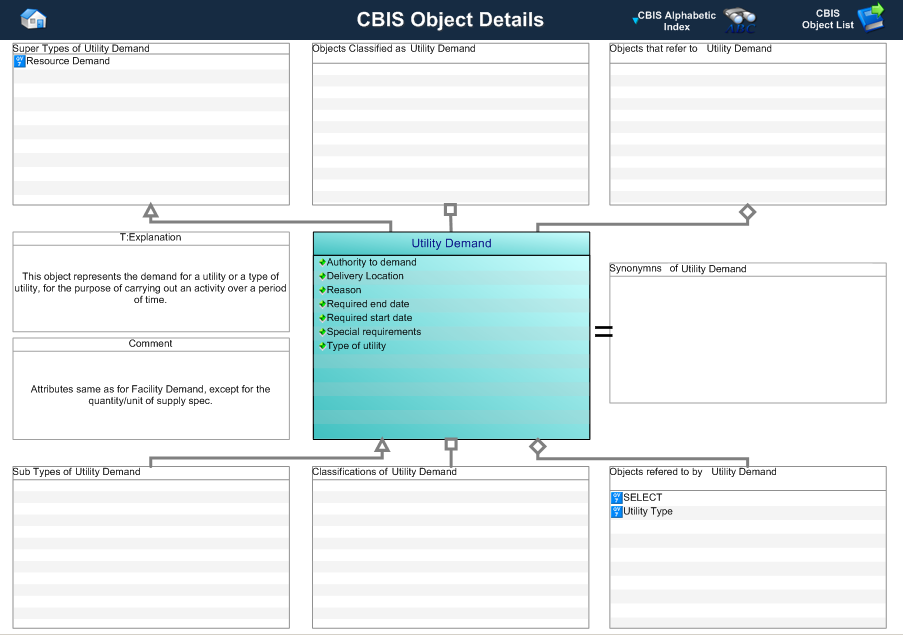The height and width of the screenshot is (635, 903).
Task: Click square connector above Classifications box
Action: click(x=451, y=444)
